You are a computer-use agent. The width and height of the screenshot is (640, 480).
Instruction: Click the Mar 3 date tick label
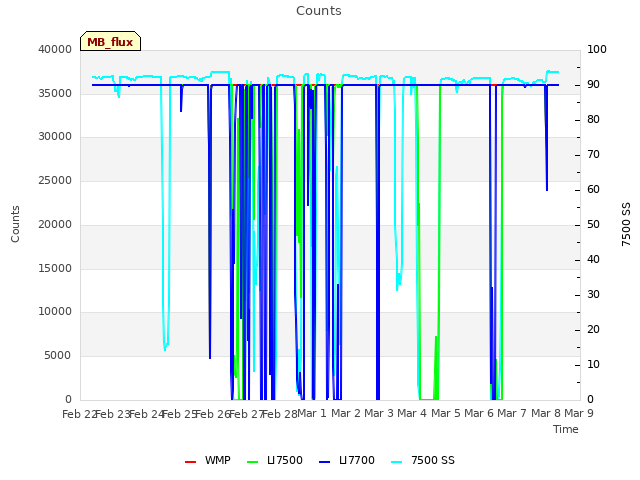point(379,414)
